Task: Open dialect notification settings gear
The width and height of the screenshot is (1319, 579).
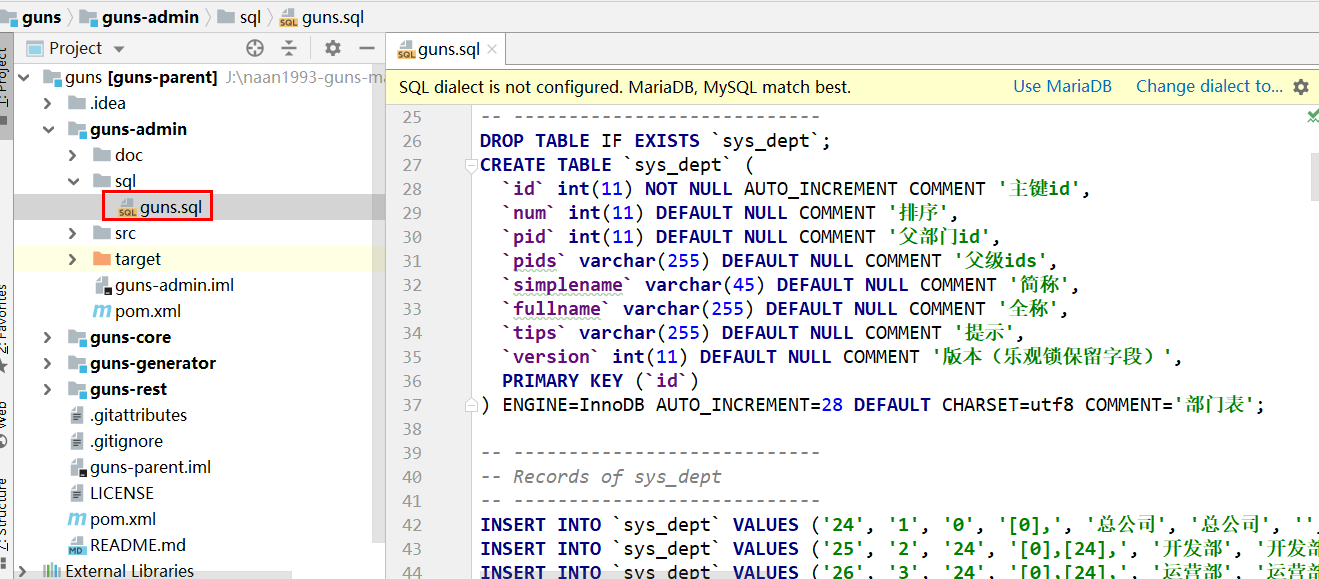Action: coord(1301,87)
